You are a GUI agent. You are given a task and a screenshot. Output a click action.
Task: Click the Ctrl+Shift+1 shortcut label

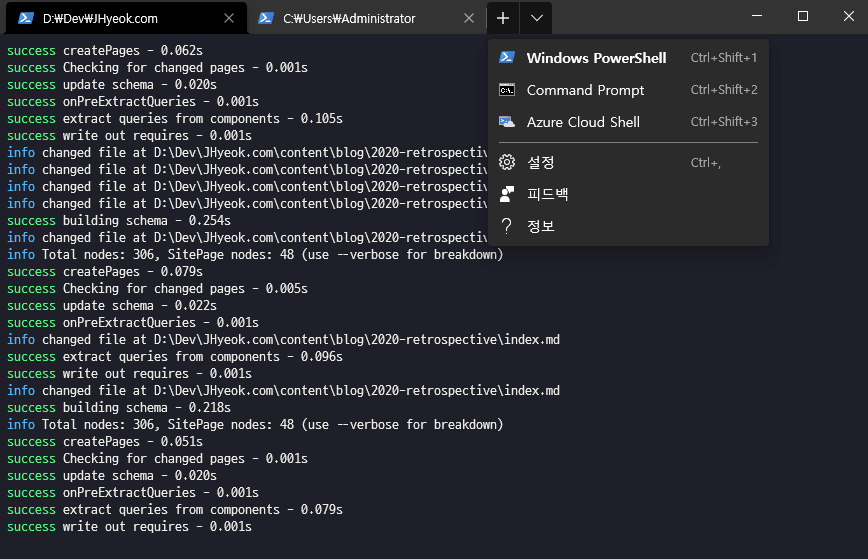[724, 58]
